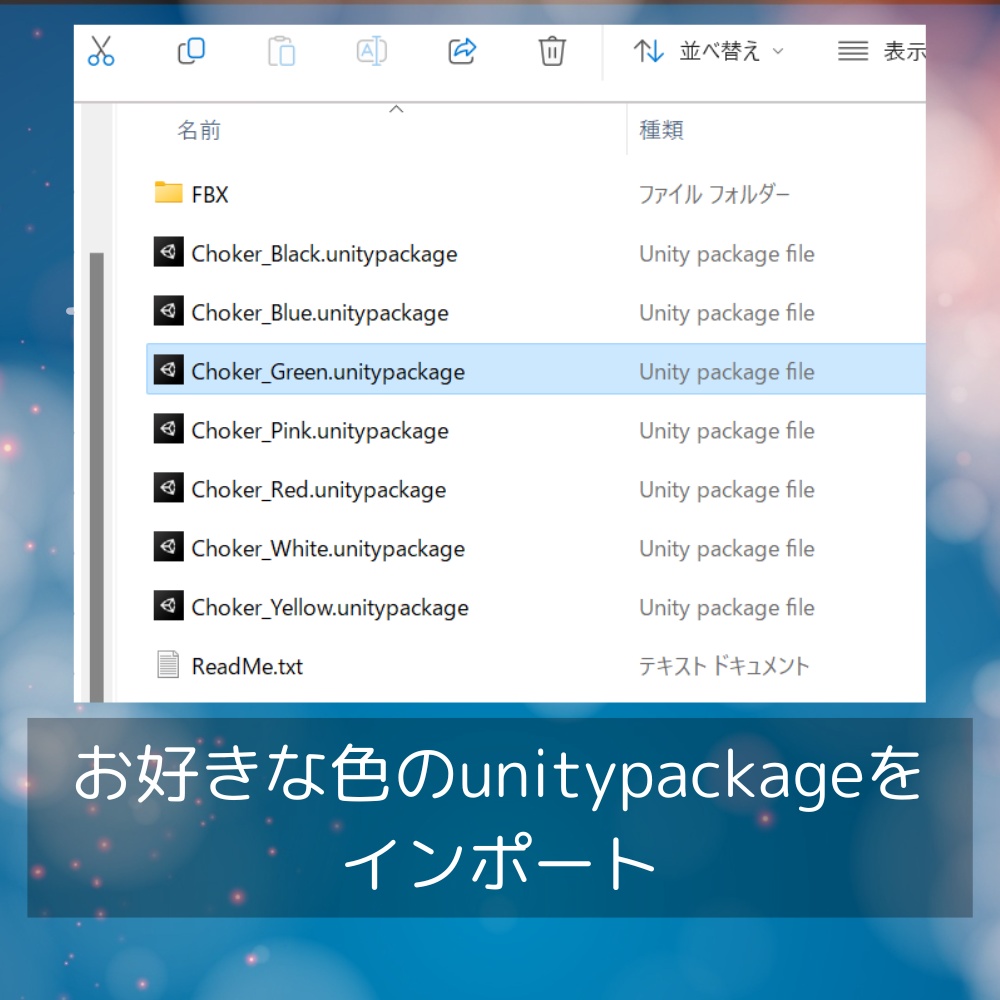Click Unity package file type for Choker_Red
The height and width of the screenshot is (1000, 1000).
click(x=726, y=490)
